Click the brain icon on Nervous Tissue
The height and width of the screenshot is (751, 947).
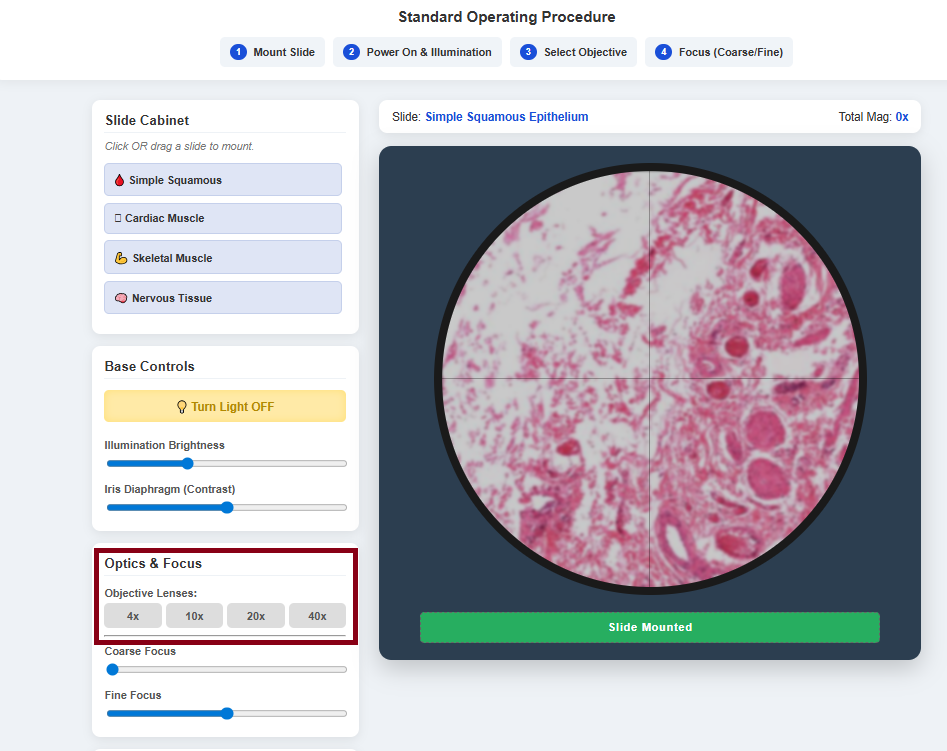[x=121, y=298]
